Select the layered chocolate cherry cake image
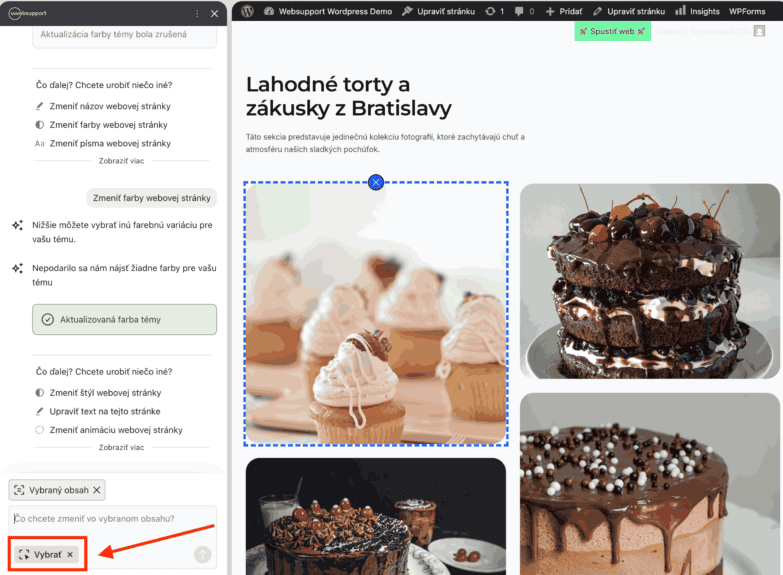Image resolution: width=783 pixels, height=575 pixels. tap(650, 280)
